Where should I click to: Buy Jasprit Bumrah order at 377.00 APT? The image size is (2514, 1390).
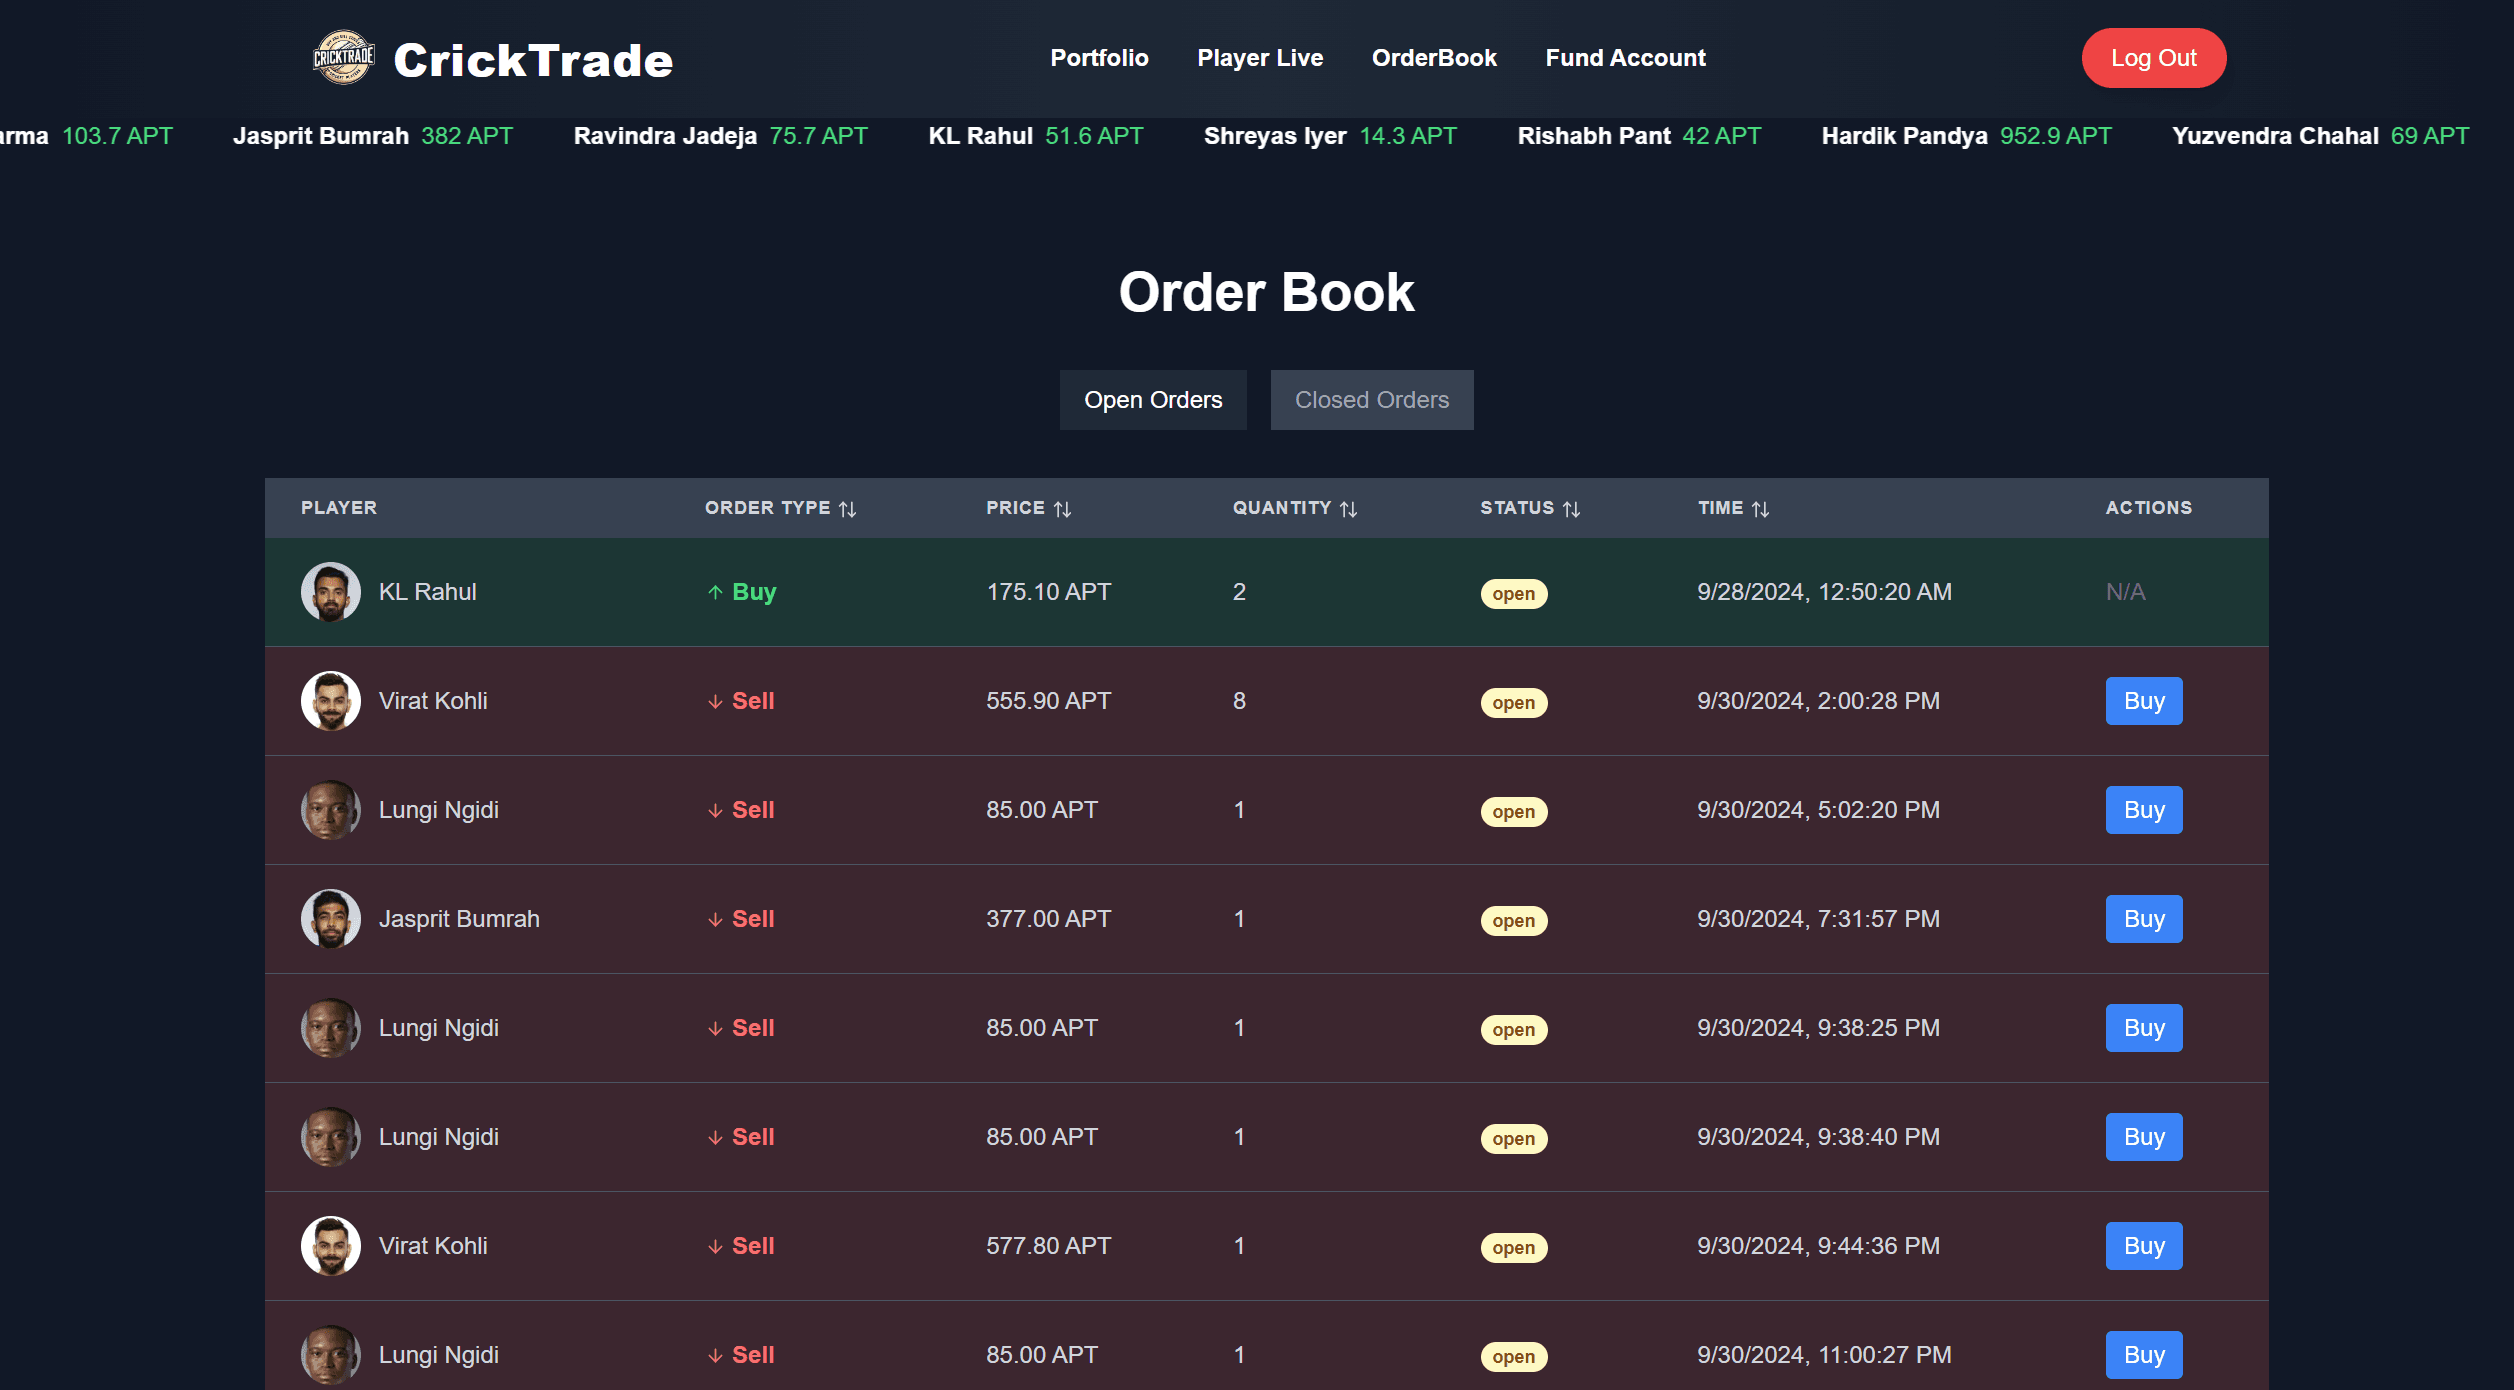[2144, 919]
